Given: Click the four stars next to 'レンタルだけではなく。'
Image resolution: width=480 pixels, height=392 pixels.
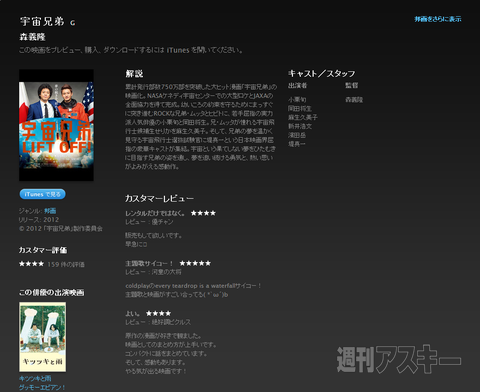Looking at the screenshot, I should tap(203, 213).
